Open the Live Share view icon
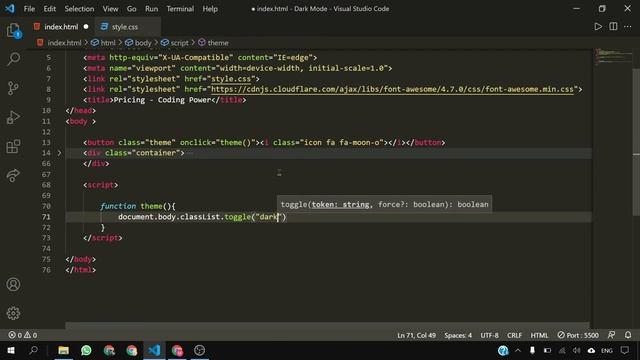 pos(13,176)
